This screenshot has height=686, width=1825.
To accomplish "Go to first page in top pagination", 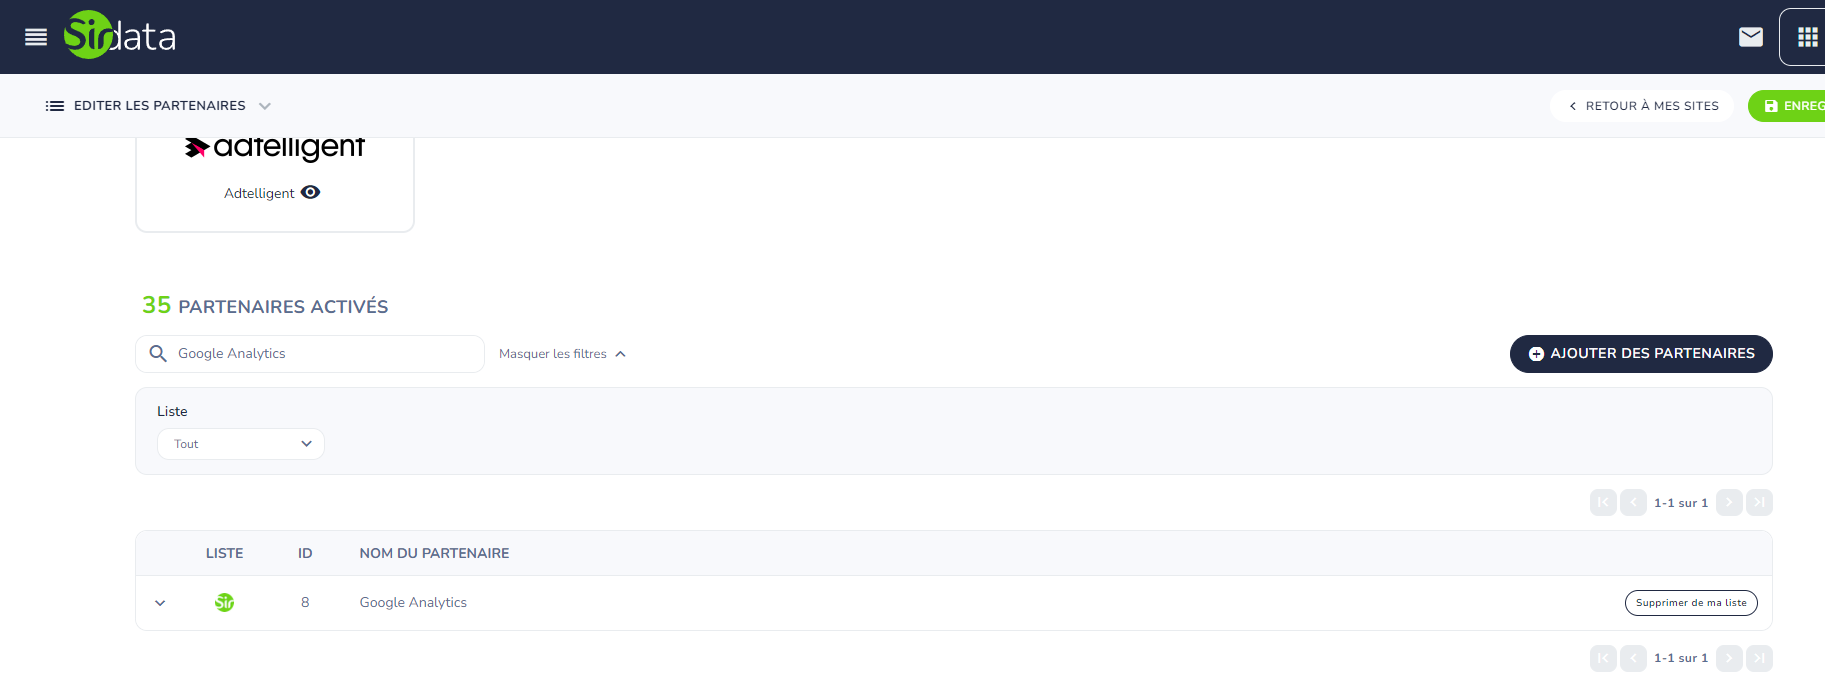I will click(x=1603, y=502).
